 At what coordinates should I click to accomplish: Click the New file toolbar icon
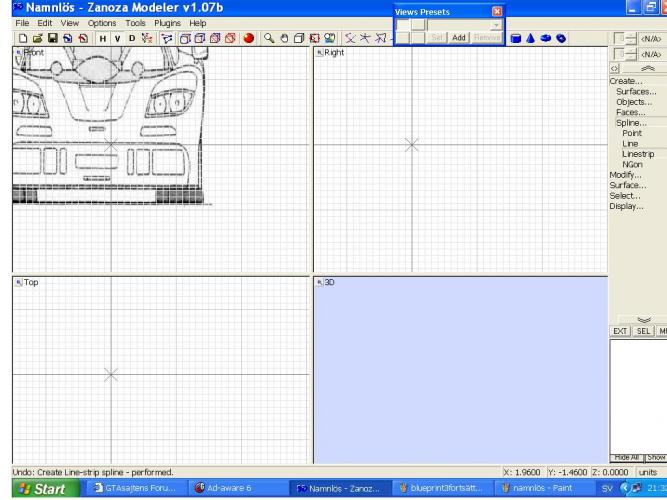(21, 38)
